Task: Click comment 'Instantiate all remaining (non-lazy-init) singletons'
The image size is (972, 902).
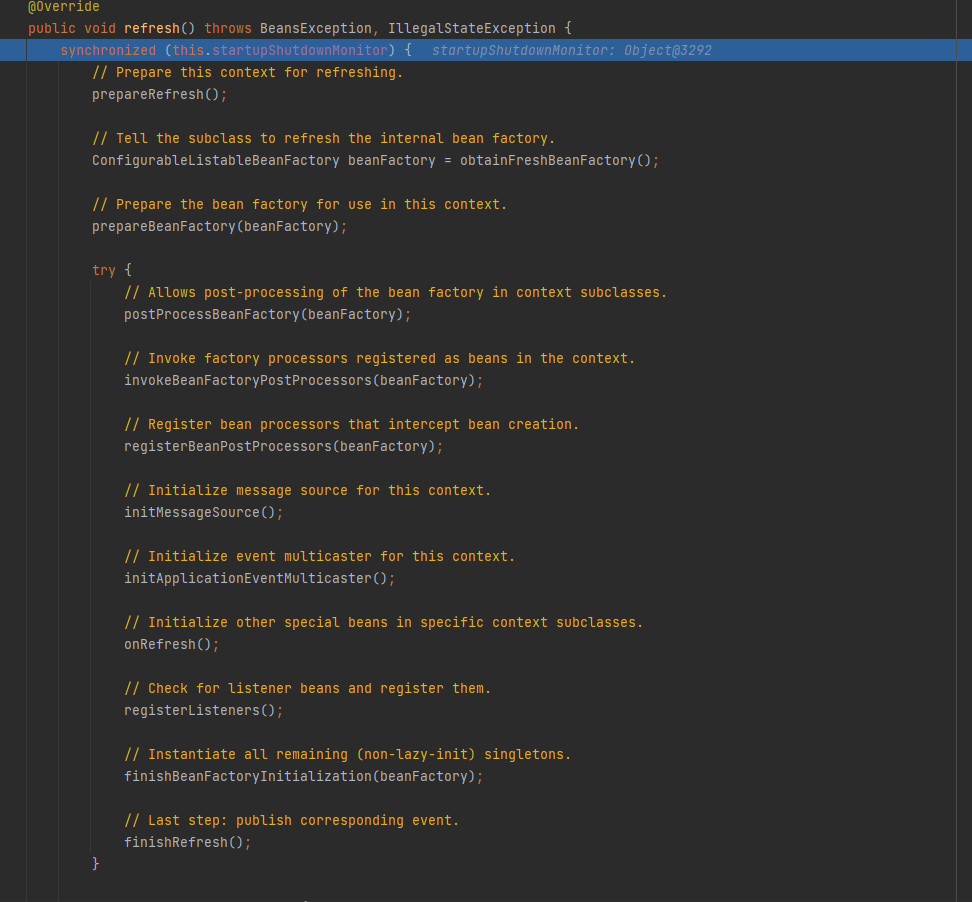Action: [x=347, y=754]
